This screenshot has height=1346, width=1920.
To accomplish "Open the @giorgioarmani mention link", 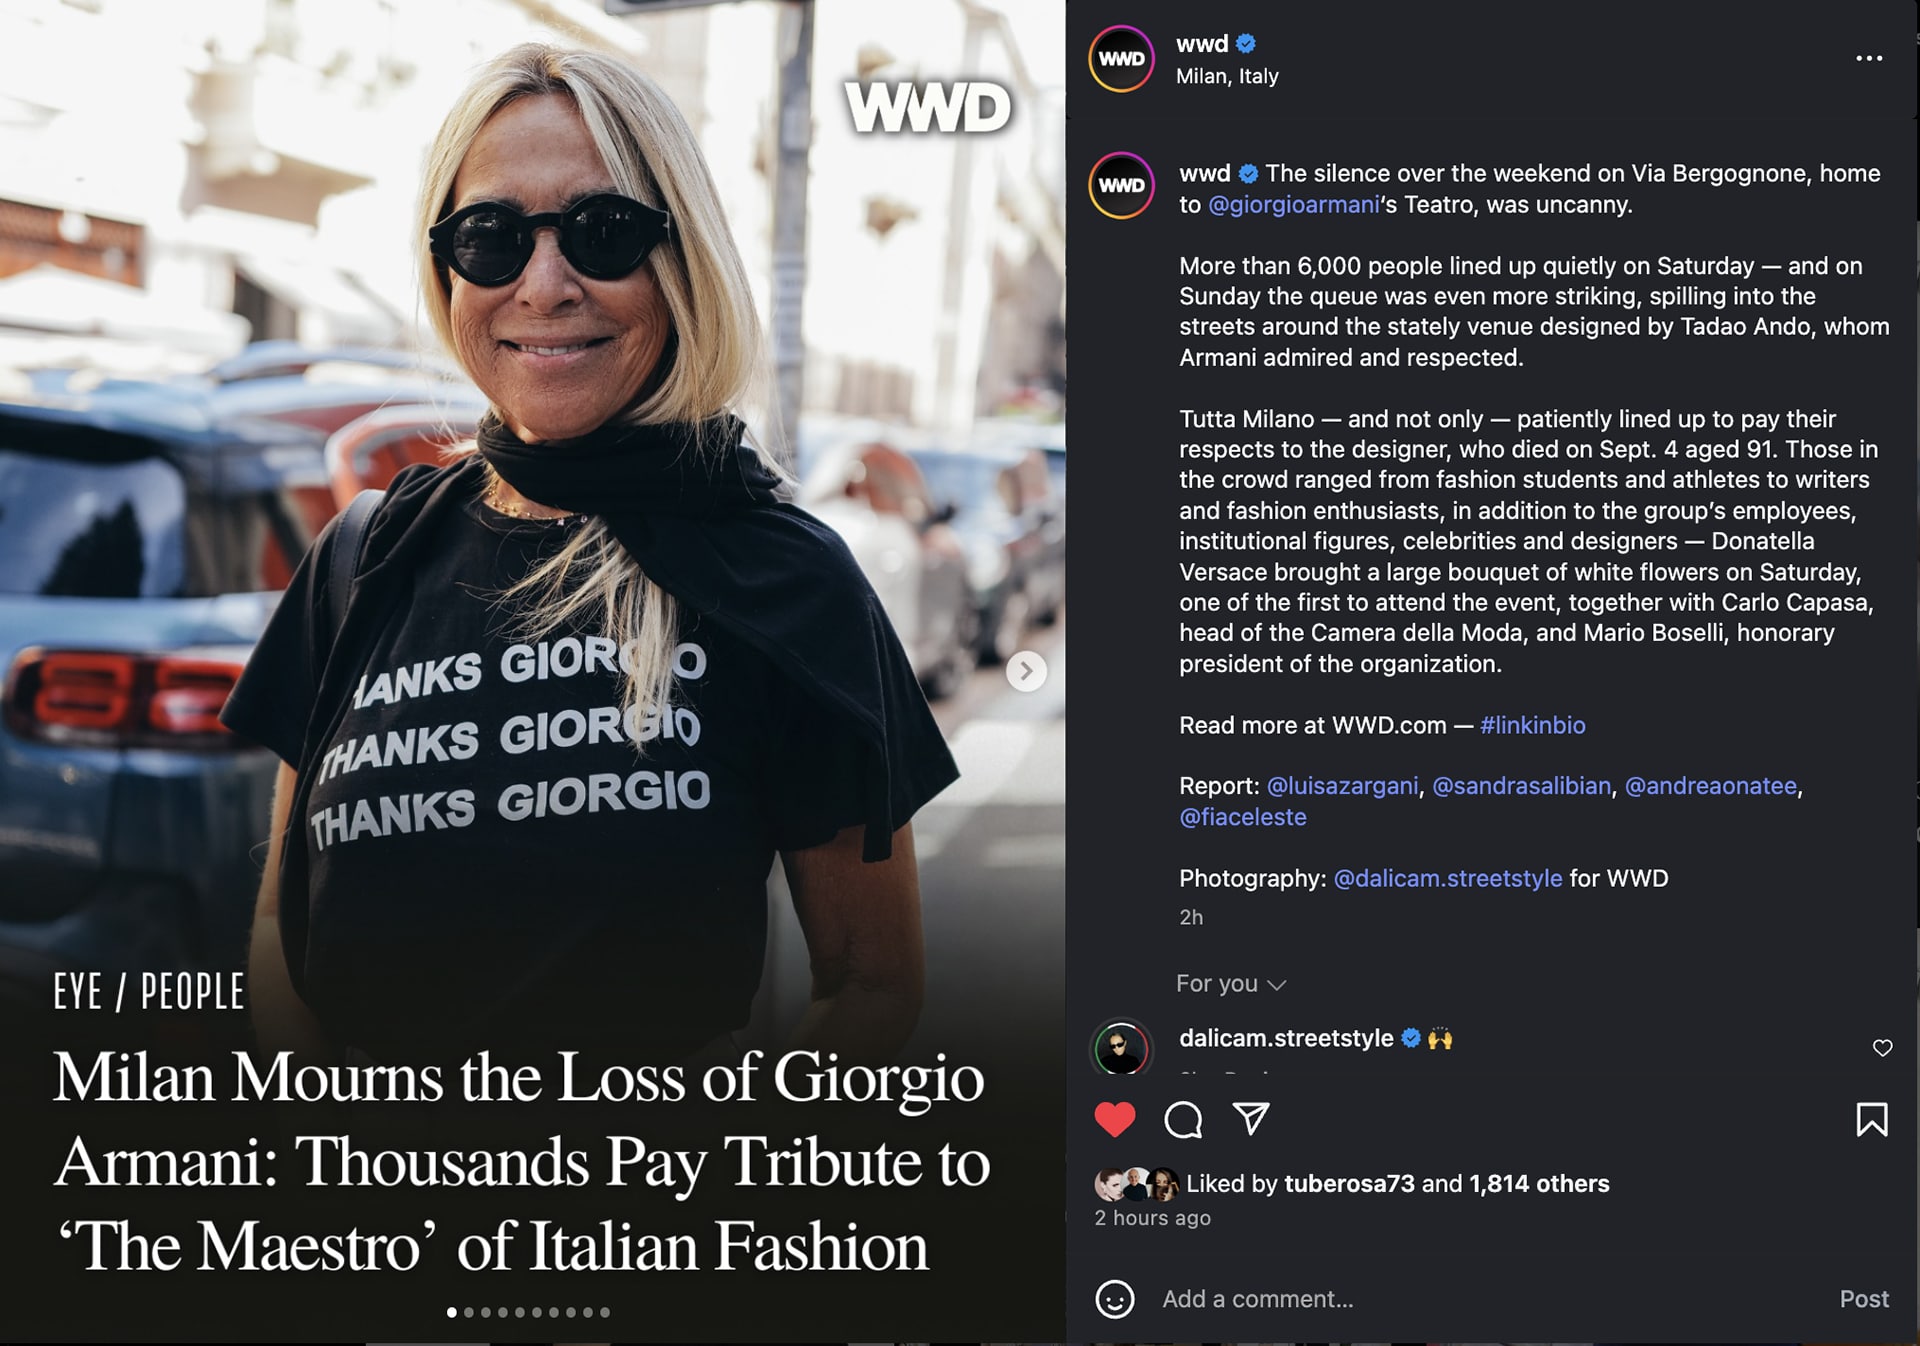I will click(x=1294, y=205).
